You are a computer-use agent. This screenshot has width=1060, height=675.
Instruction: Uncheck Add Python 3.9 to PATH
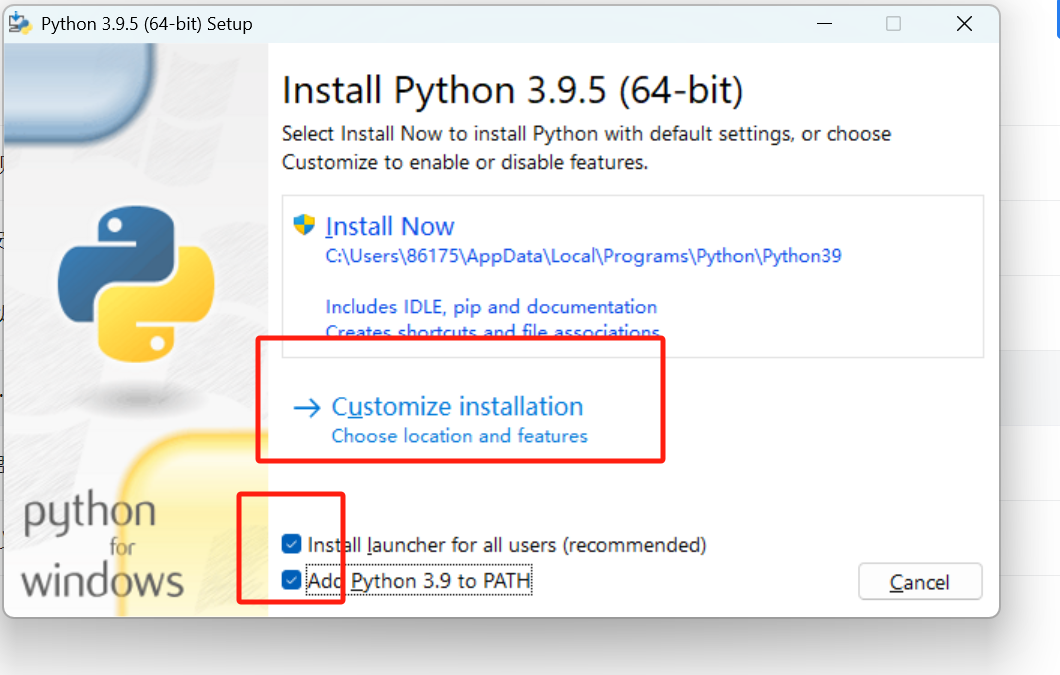(x=291, y=580)
